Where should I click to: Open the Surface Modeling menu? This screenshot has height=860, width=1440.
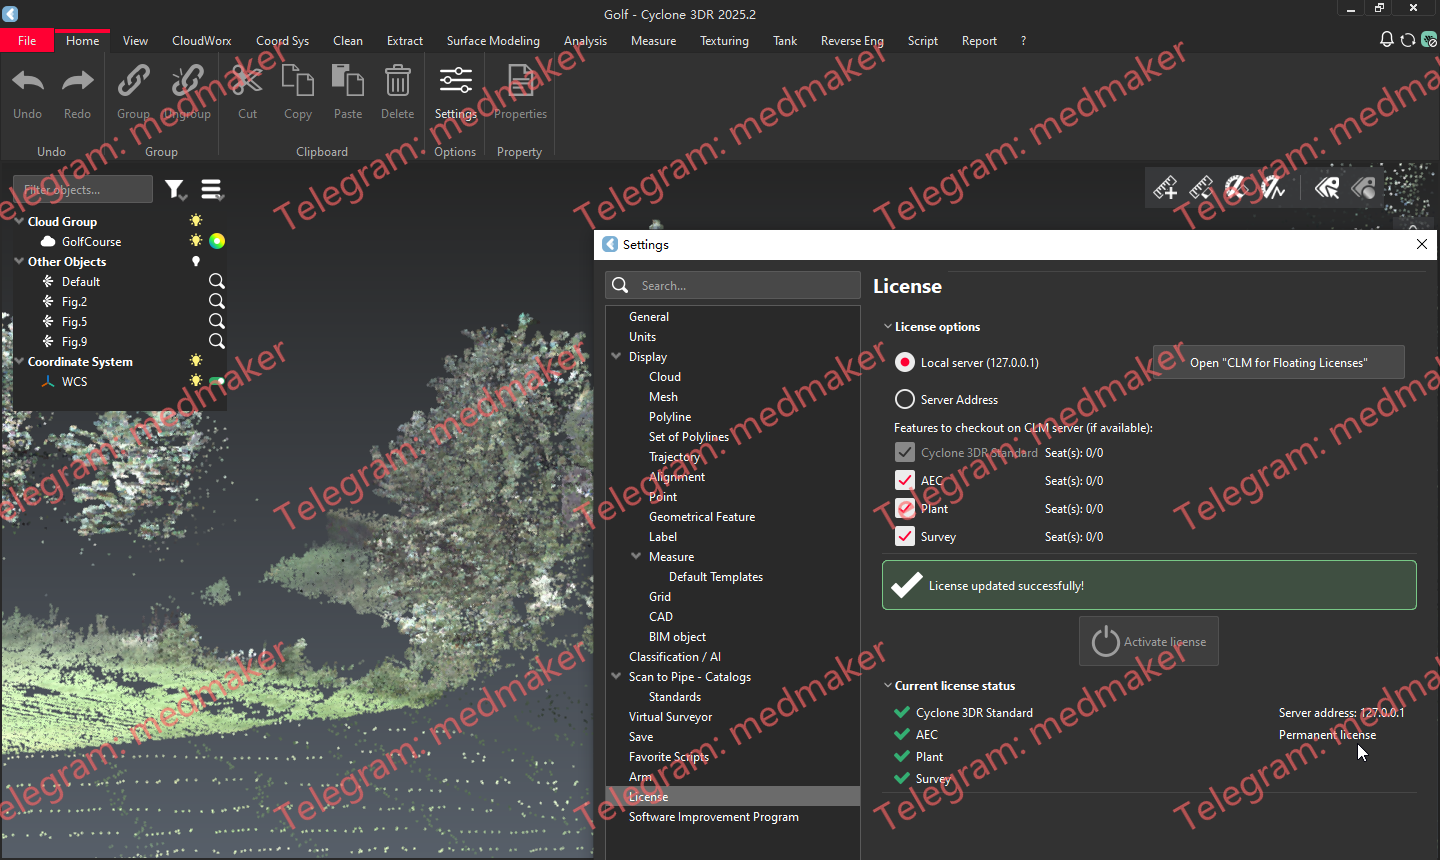(x=493, y=40)
